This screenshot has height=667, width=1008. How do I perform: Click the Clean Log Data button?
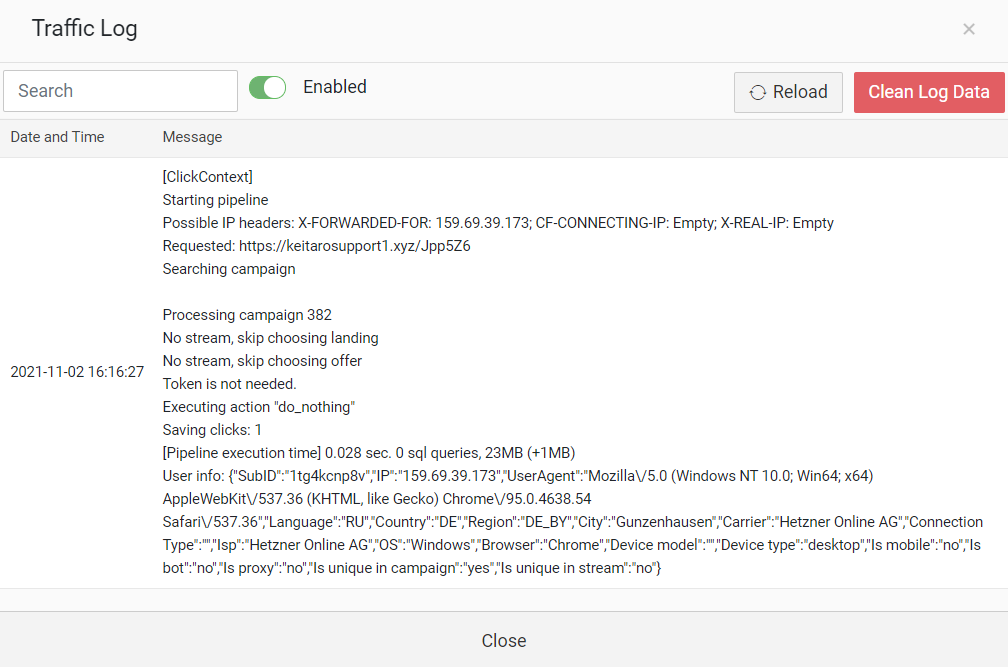coord(929,93)
